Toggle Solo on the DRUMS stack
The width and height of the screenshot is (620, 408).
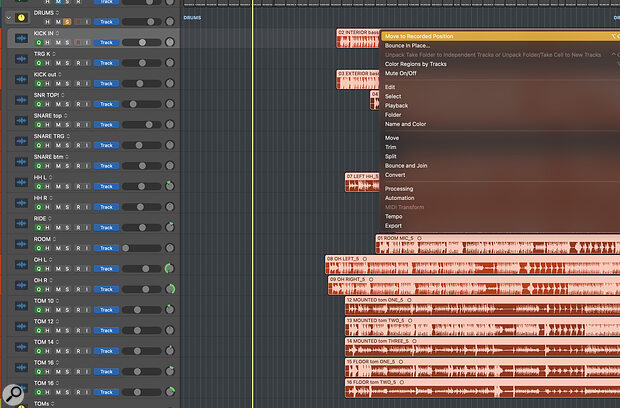tap(67, 22)
